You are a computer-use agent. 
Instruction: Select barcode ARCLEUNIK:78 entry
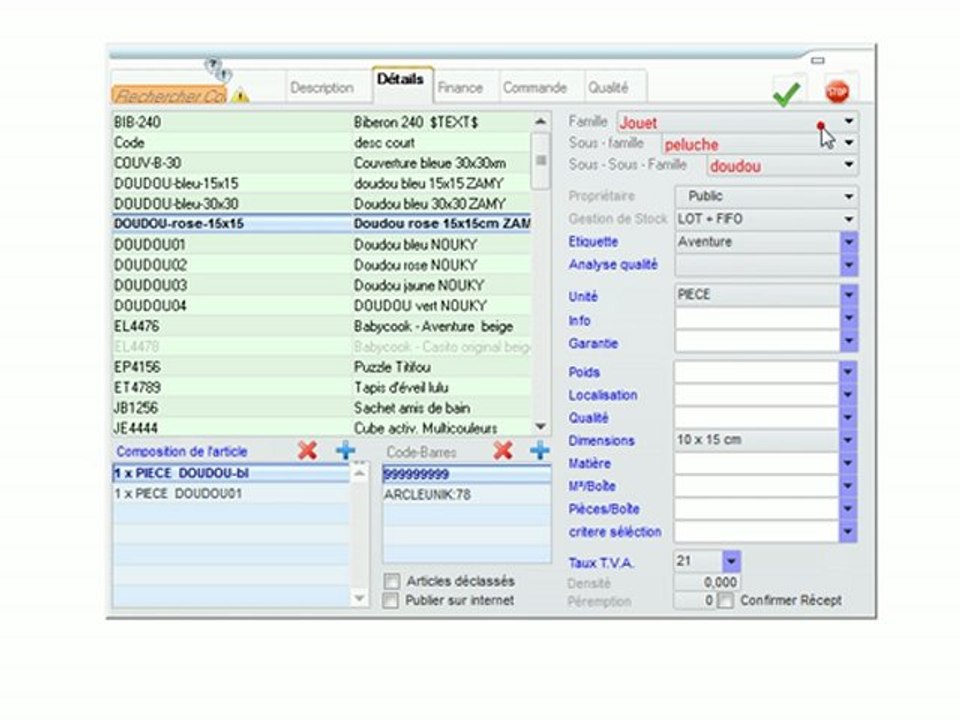tap(467, 494)
